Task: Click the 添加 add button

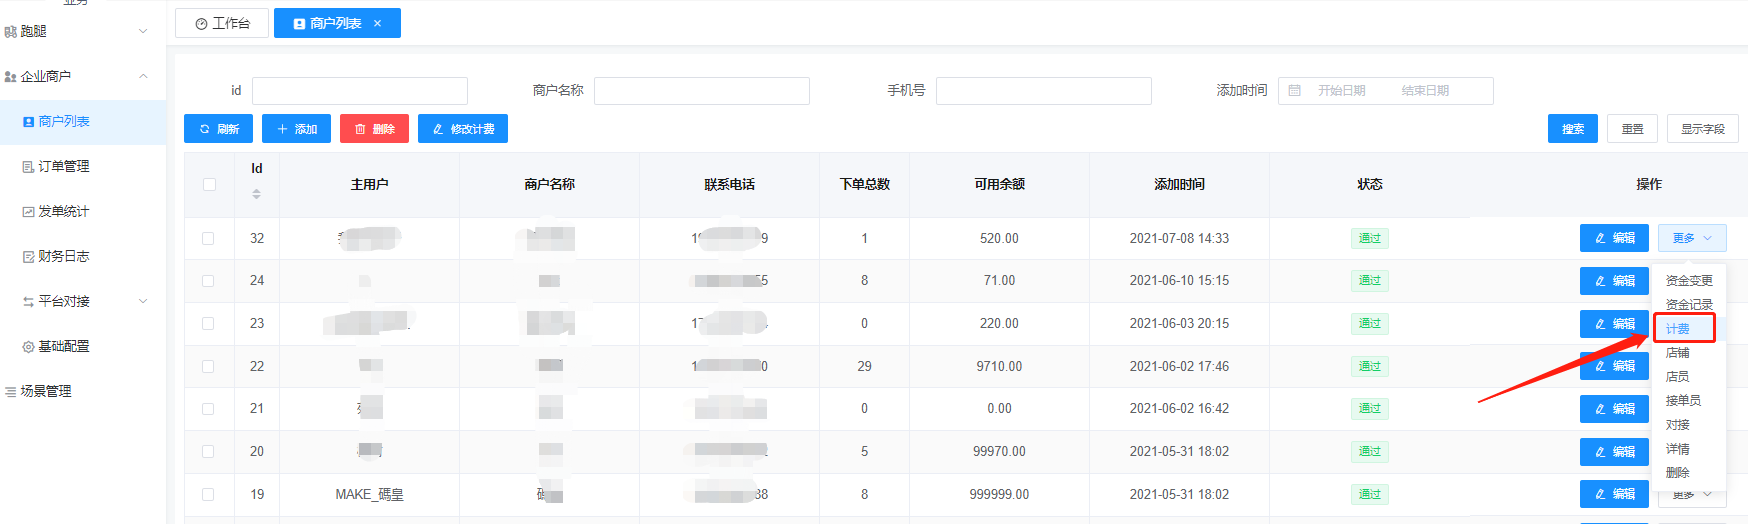Action: point(296,129)
